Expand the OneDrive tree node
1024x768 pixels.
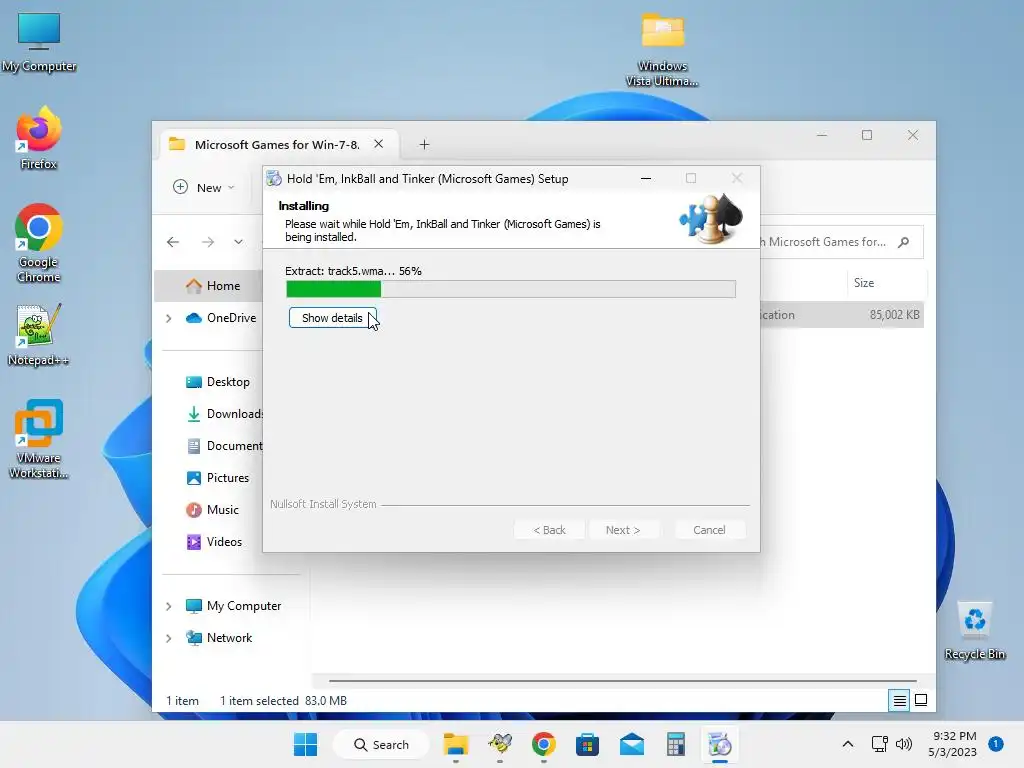point(168,318)
